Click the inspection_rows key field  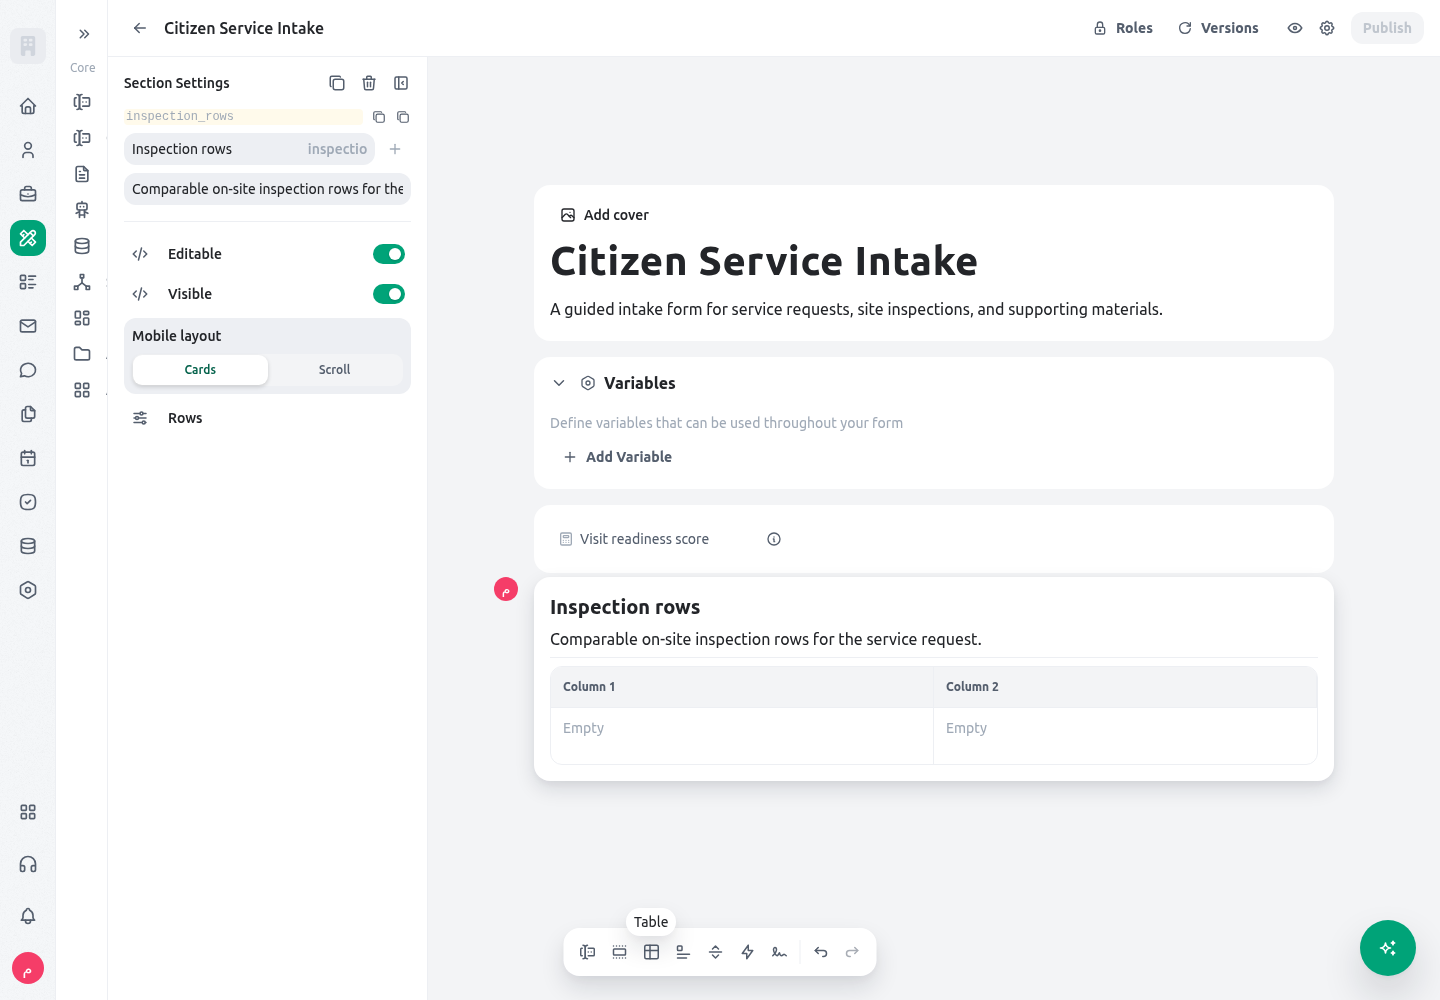pyautogui.click(x=244, y=117)
